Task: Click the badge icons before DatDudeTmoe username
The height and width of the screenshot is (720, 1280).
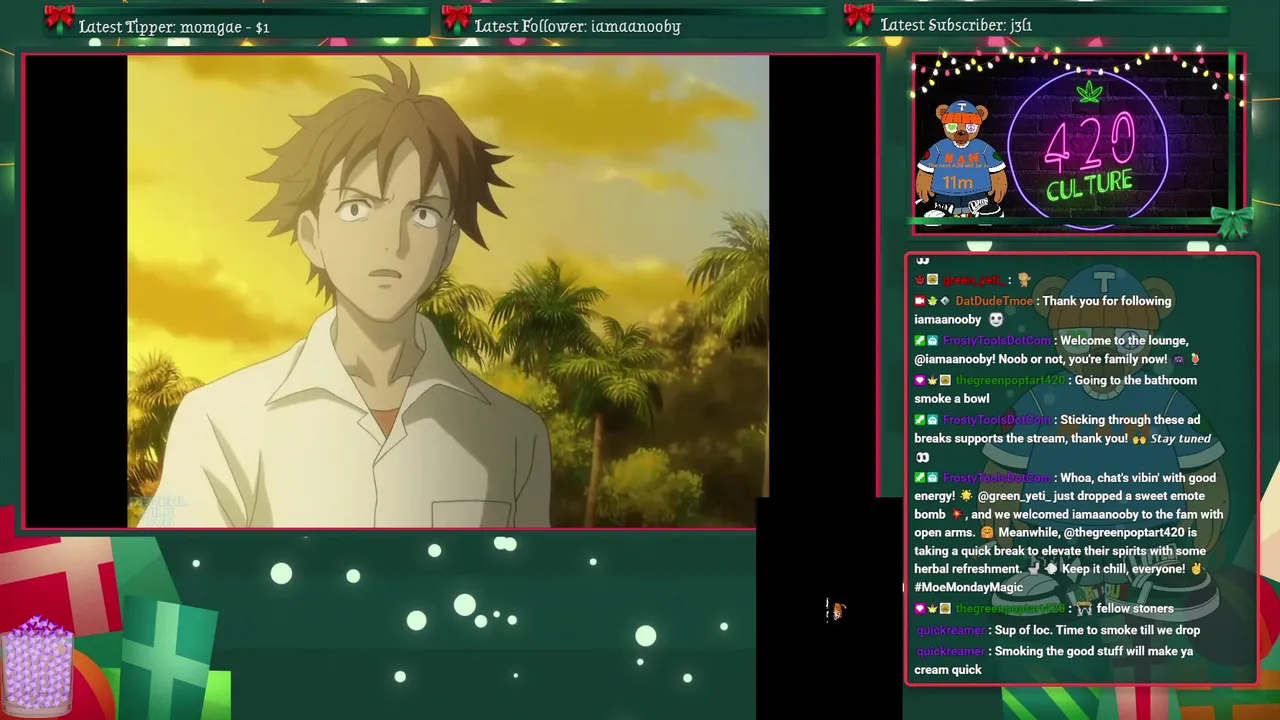Action: tap(932, 301)
